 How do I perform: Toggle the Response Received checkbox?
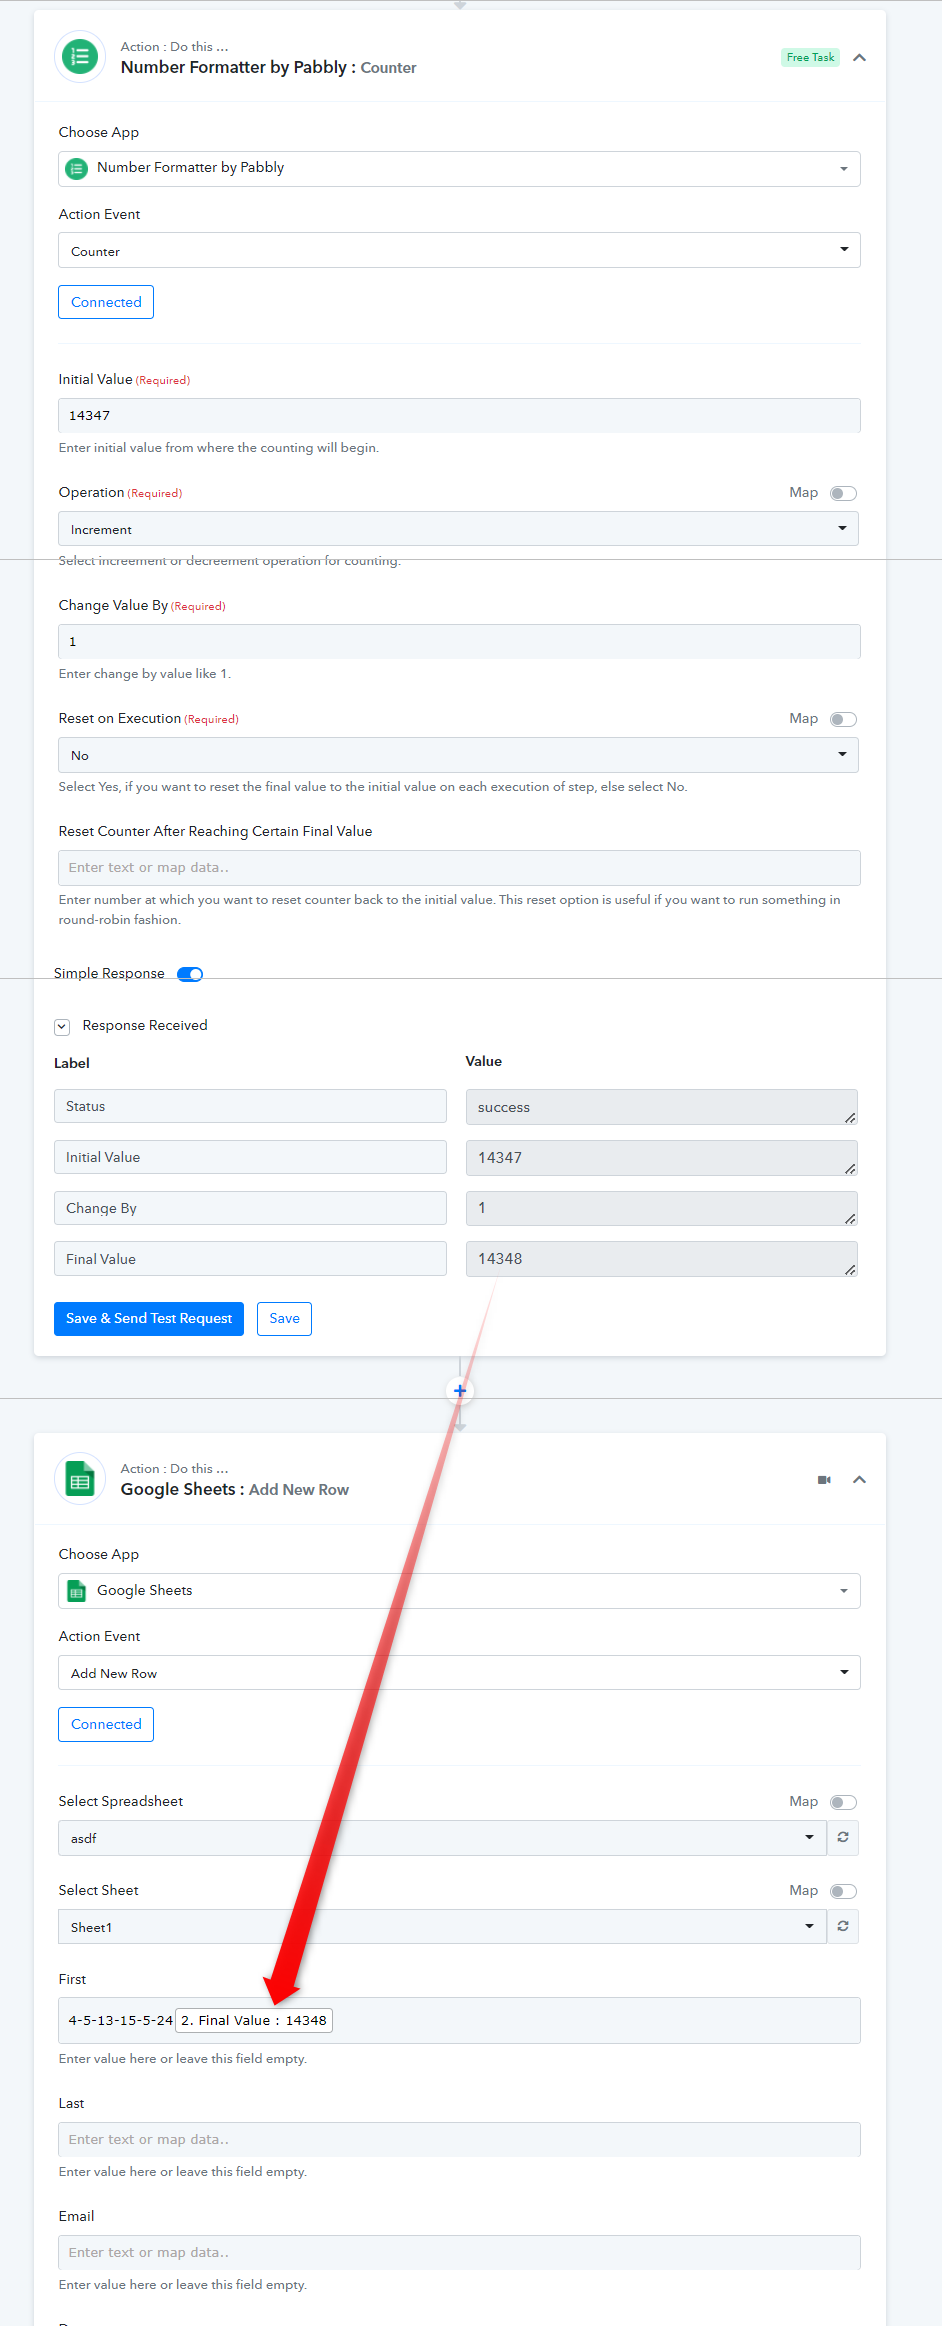pos(62,1026)
